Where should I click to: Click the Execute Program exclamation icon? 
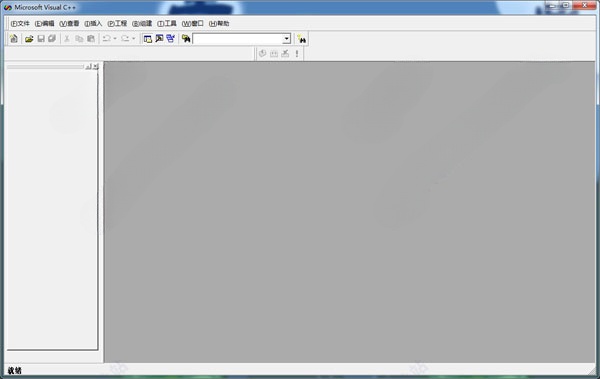click(297, 54)
